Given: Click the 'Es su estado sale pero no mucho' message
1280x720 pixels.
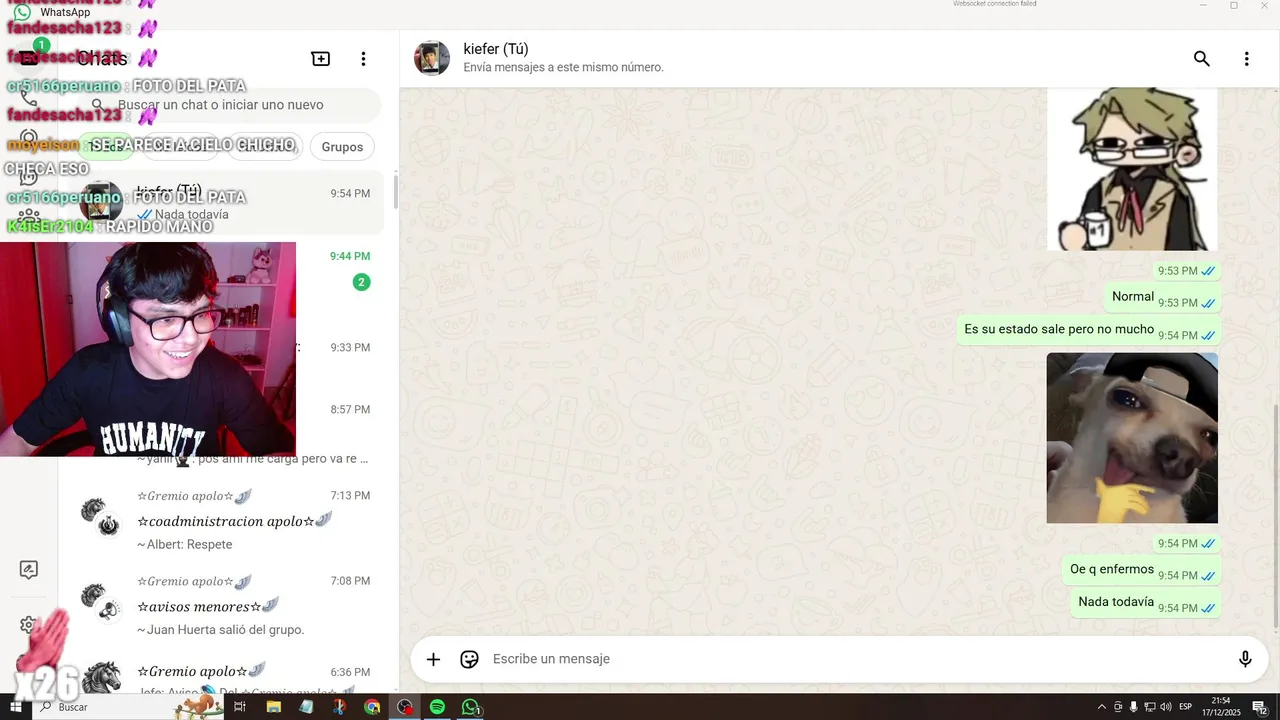Looking at the screenshot, I should [x=1088, y=330].
